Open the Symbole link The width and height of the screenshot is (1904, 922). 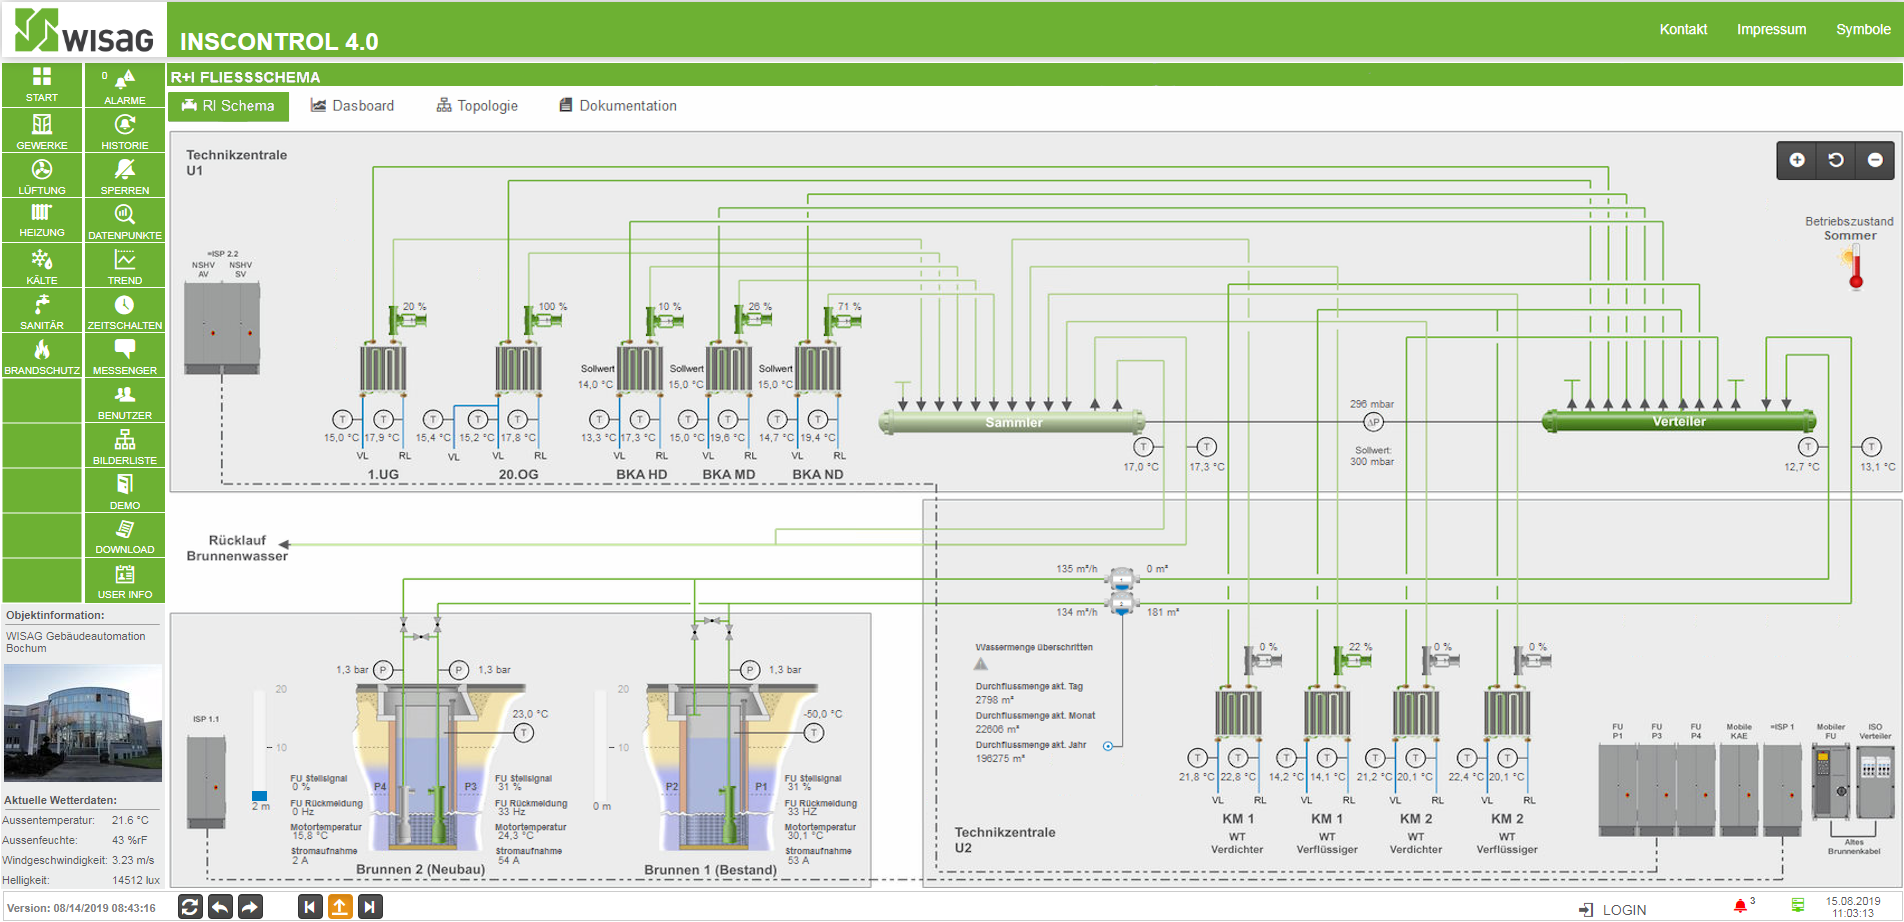1863,29
